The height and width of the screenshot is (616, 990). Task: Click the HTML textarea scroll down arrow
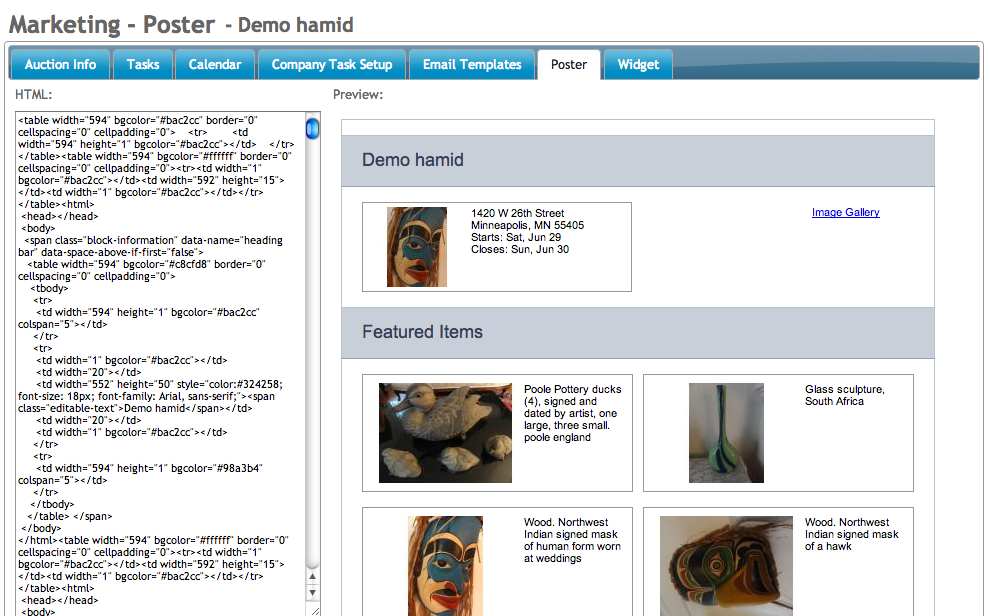click(x=313, y=593)
